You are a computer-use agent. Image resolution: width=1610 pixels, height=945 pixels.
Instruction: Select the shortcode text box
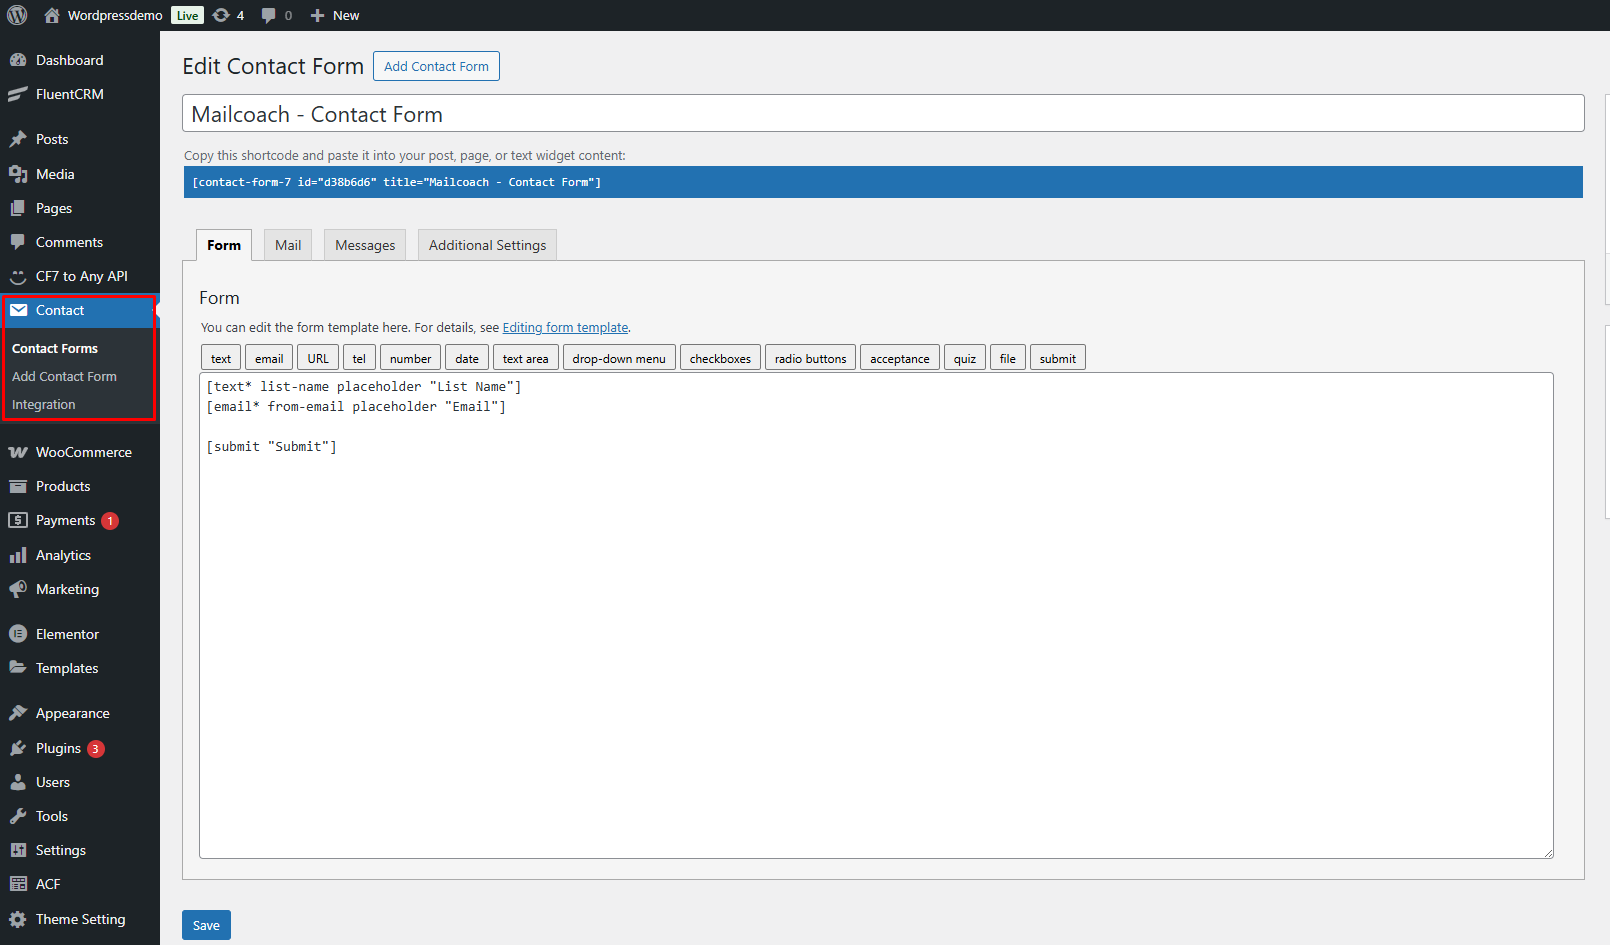click(882, 182)
